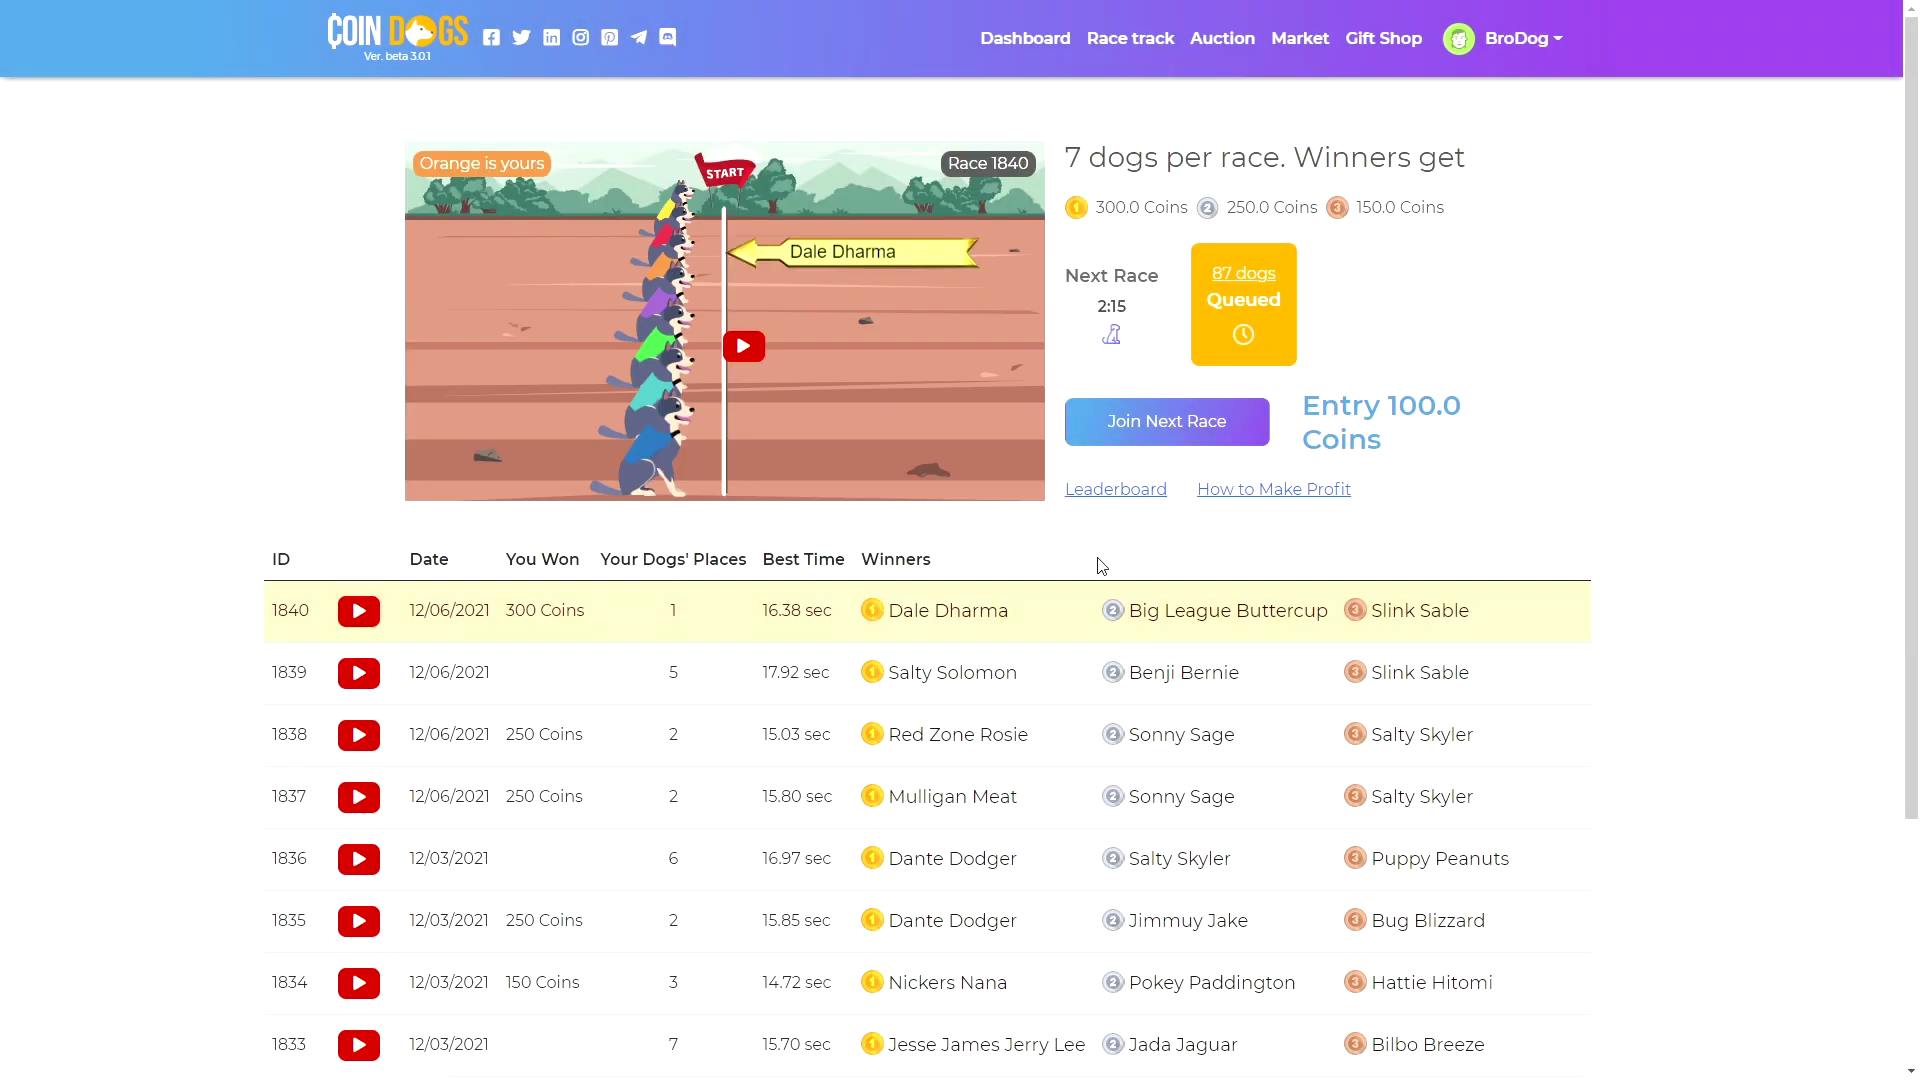The width and height of the screenshot is (1920, 1080).
Task: Click 300 Coins won in race 1840
Action: (545, 611)
